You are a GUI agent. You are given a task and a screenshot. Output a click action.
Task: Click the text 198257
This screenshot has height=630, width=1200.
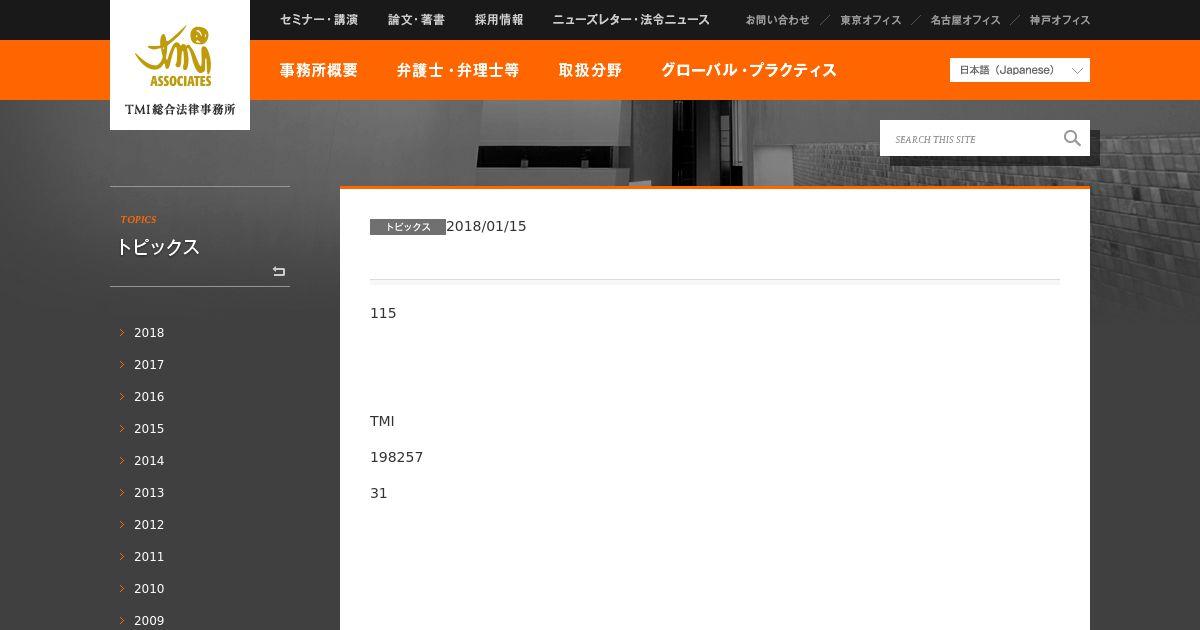(x=396, y=457)
